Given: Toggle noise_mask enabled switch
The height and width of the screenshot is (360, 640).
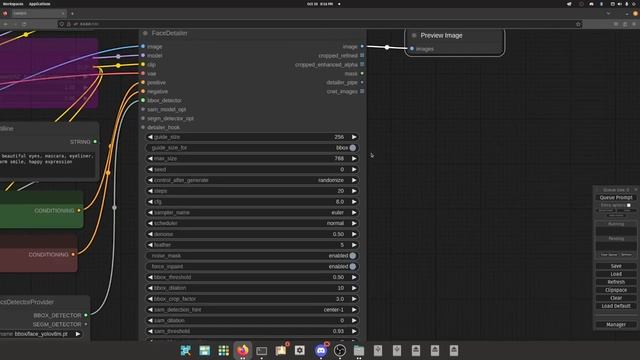Looking at the screenshot, I should [353, 256].
